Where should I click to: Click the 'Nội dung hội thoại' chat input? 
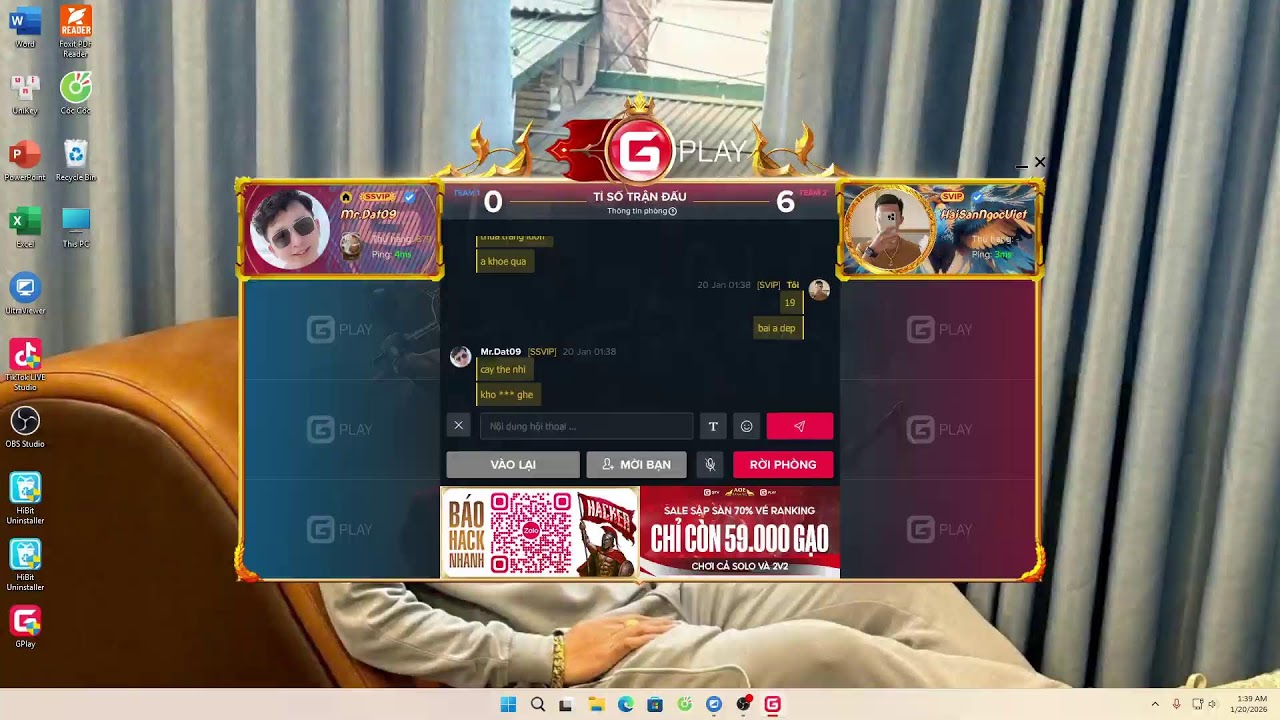coord(586,426)
